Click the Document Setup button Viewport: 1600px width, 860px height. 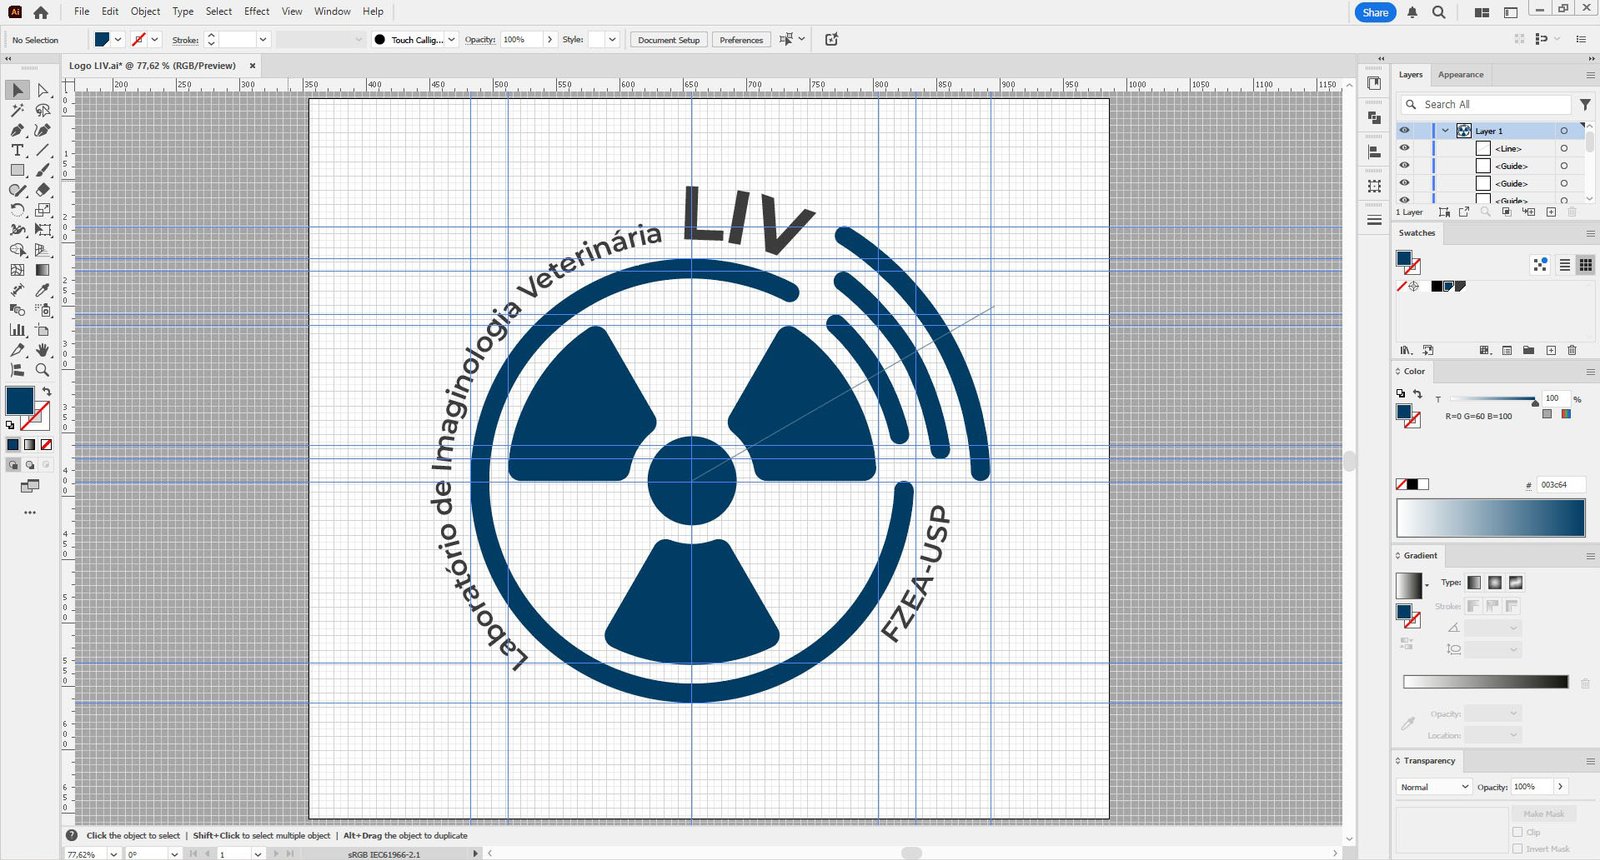669,40
